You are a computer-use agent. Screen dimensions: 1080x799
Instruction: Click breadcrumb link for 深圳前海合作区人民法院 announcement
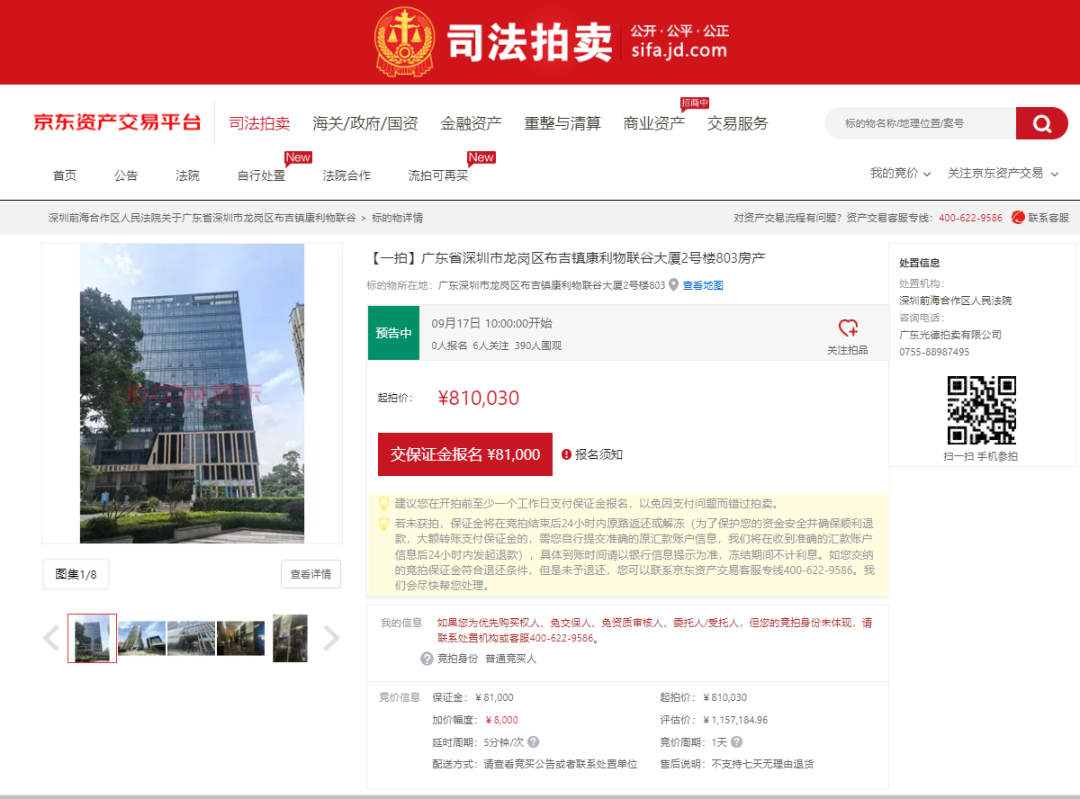[202, 218]
